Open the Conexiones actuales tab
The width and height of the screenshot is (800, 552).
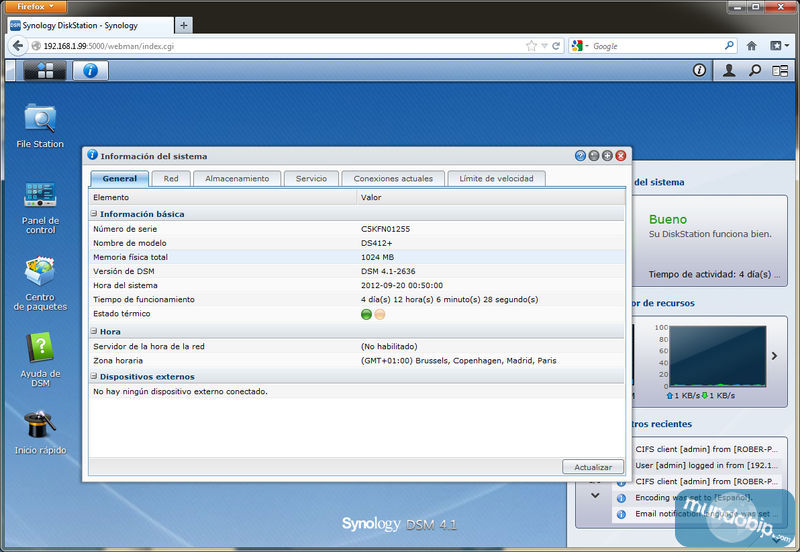pyautogui.click(x=393, y=179)
